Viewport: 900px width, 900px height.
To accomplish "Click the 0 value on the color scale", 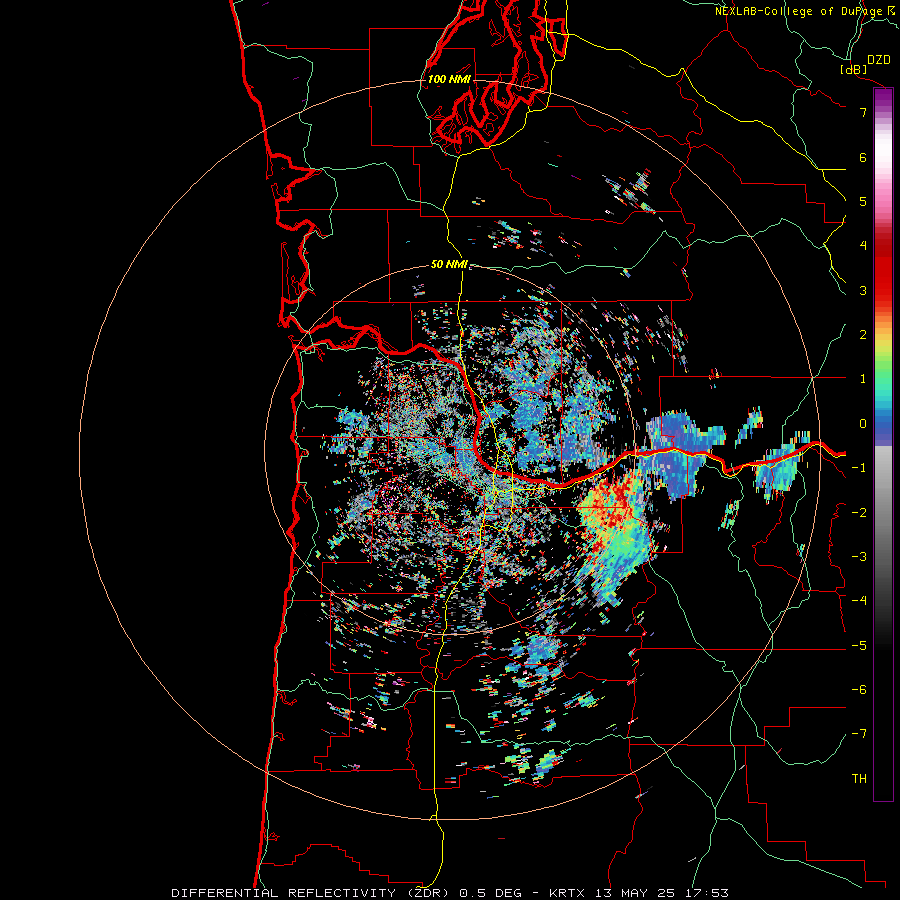I will pyautogui.click(x=863, y=424).
